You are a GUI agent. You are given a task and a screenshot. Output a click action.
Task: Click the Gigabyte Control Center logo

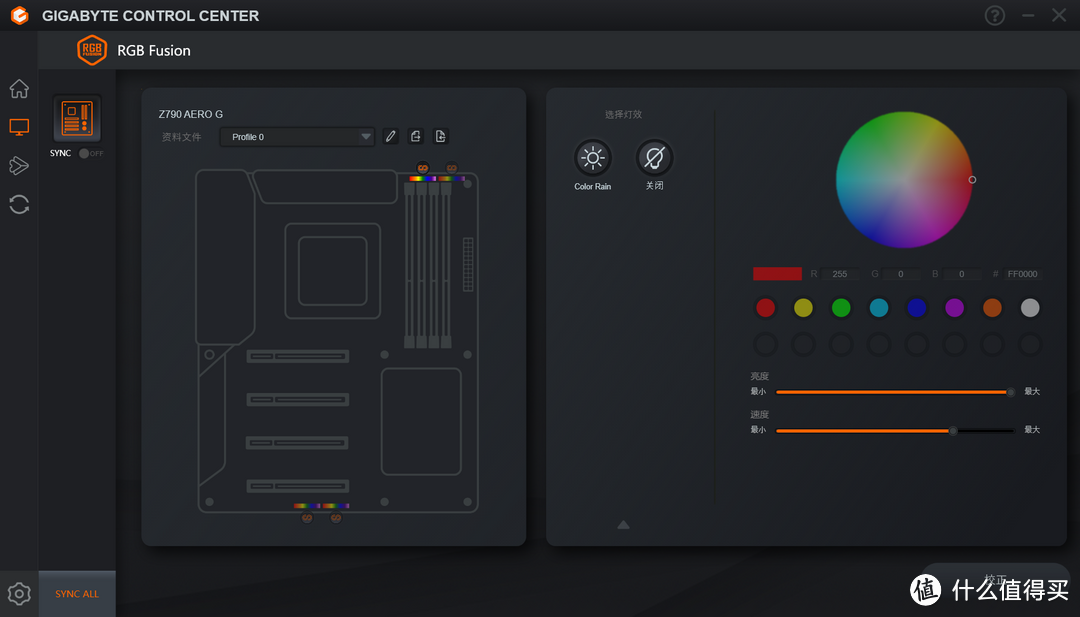pos(20,15)
